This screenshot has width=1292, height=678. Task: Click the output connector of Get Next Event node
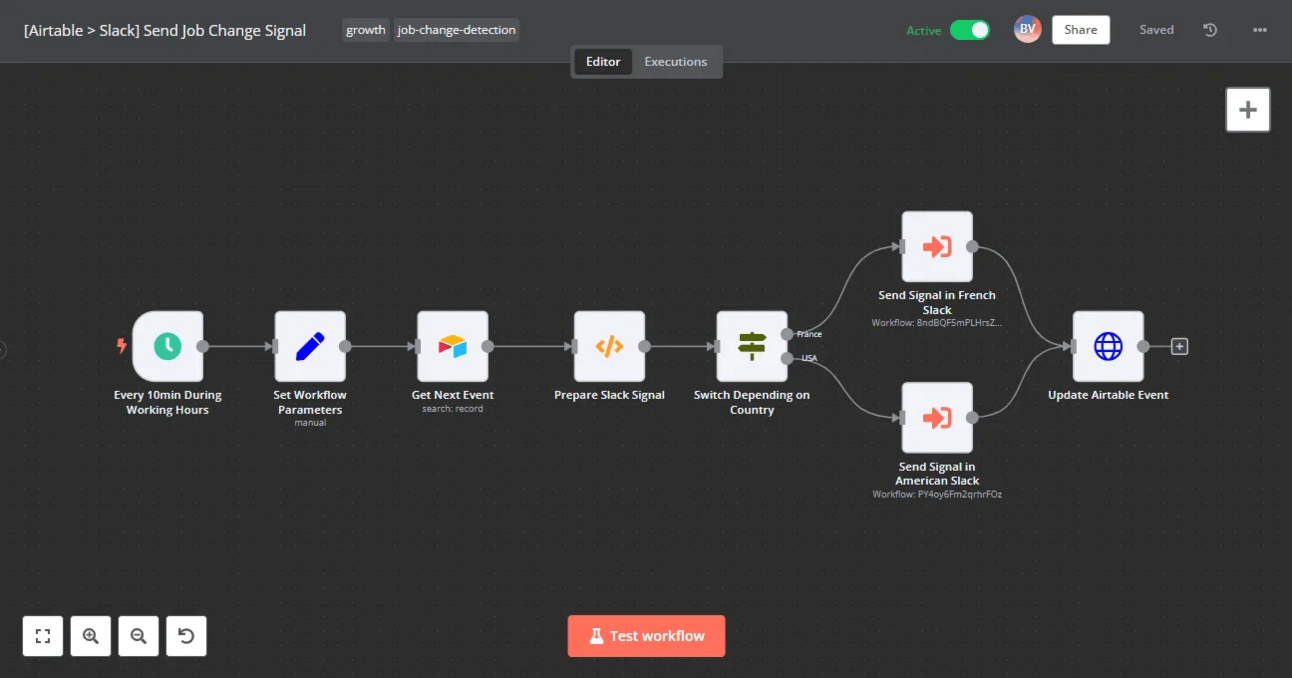tap(488, 347)
